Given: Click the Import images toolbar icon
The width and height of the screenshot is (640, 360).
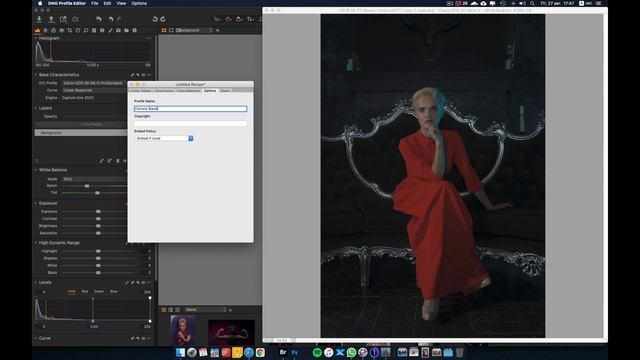Looking at the screenshot, I should point(39,19).
